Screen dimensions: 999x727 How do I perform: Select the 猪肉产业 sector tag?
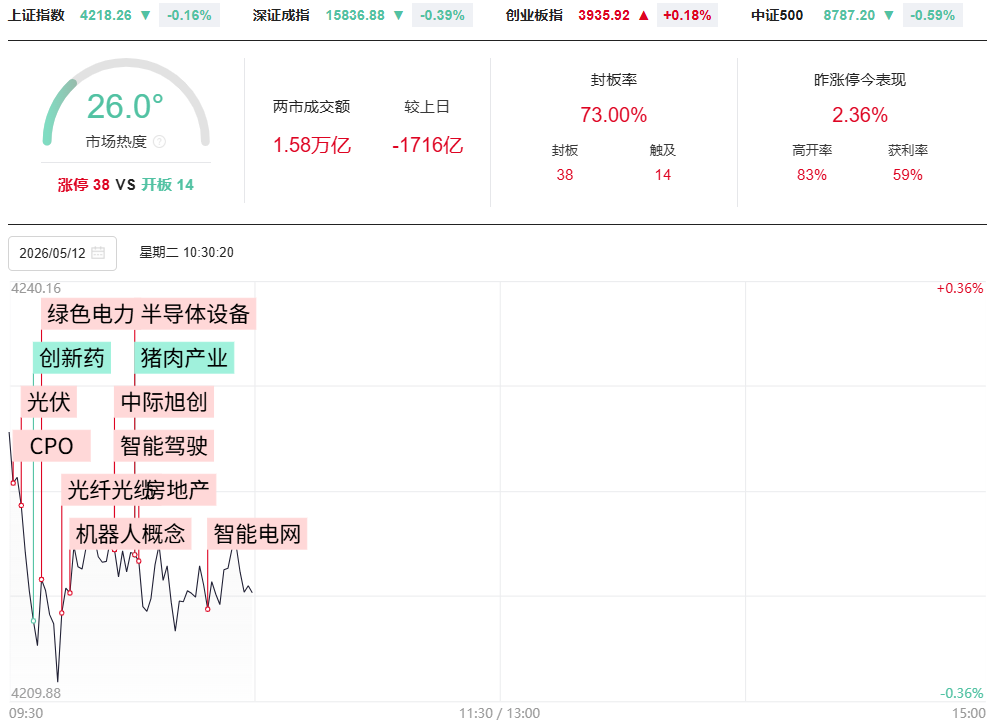(184, 358)
